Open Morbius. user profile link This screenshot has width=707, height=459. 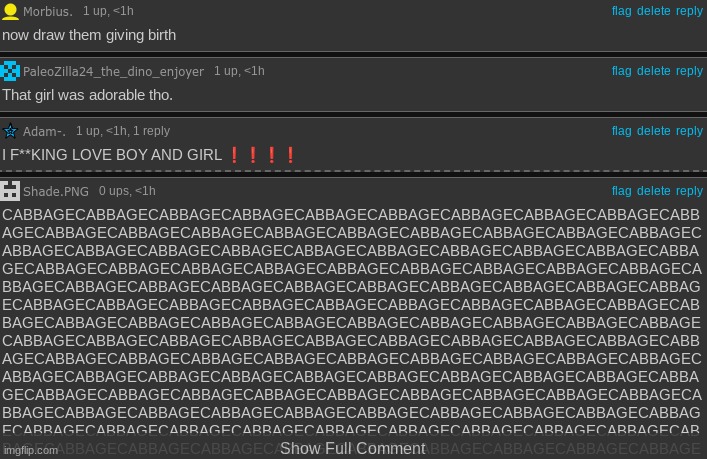point(49,11)
